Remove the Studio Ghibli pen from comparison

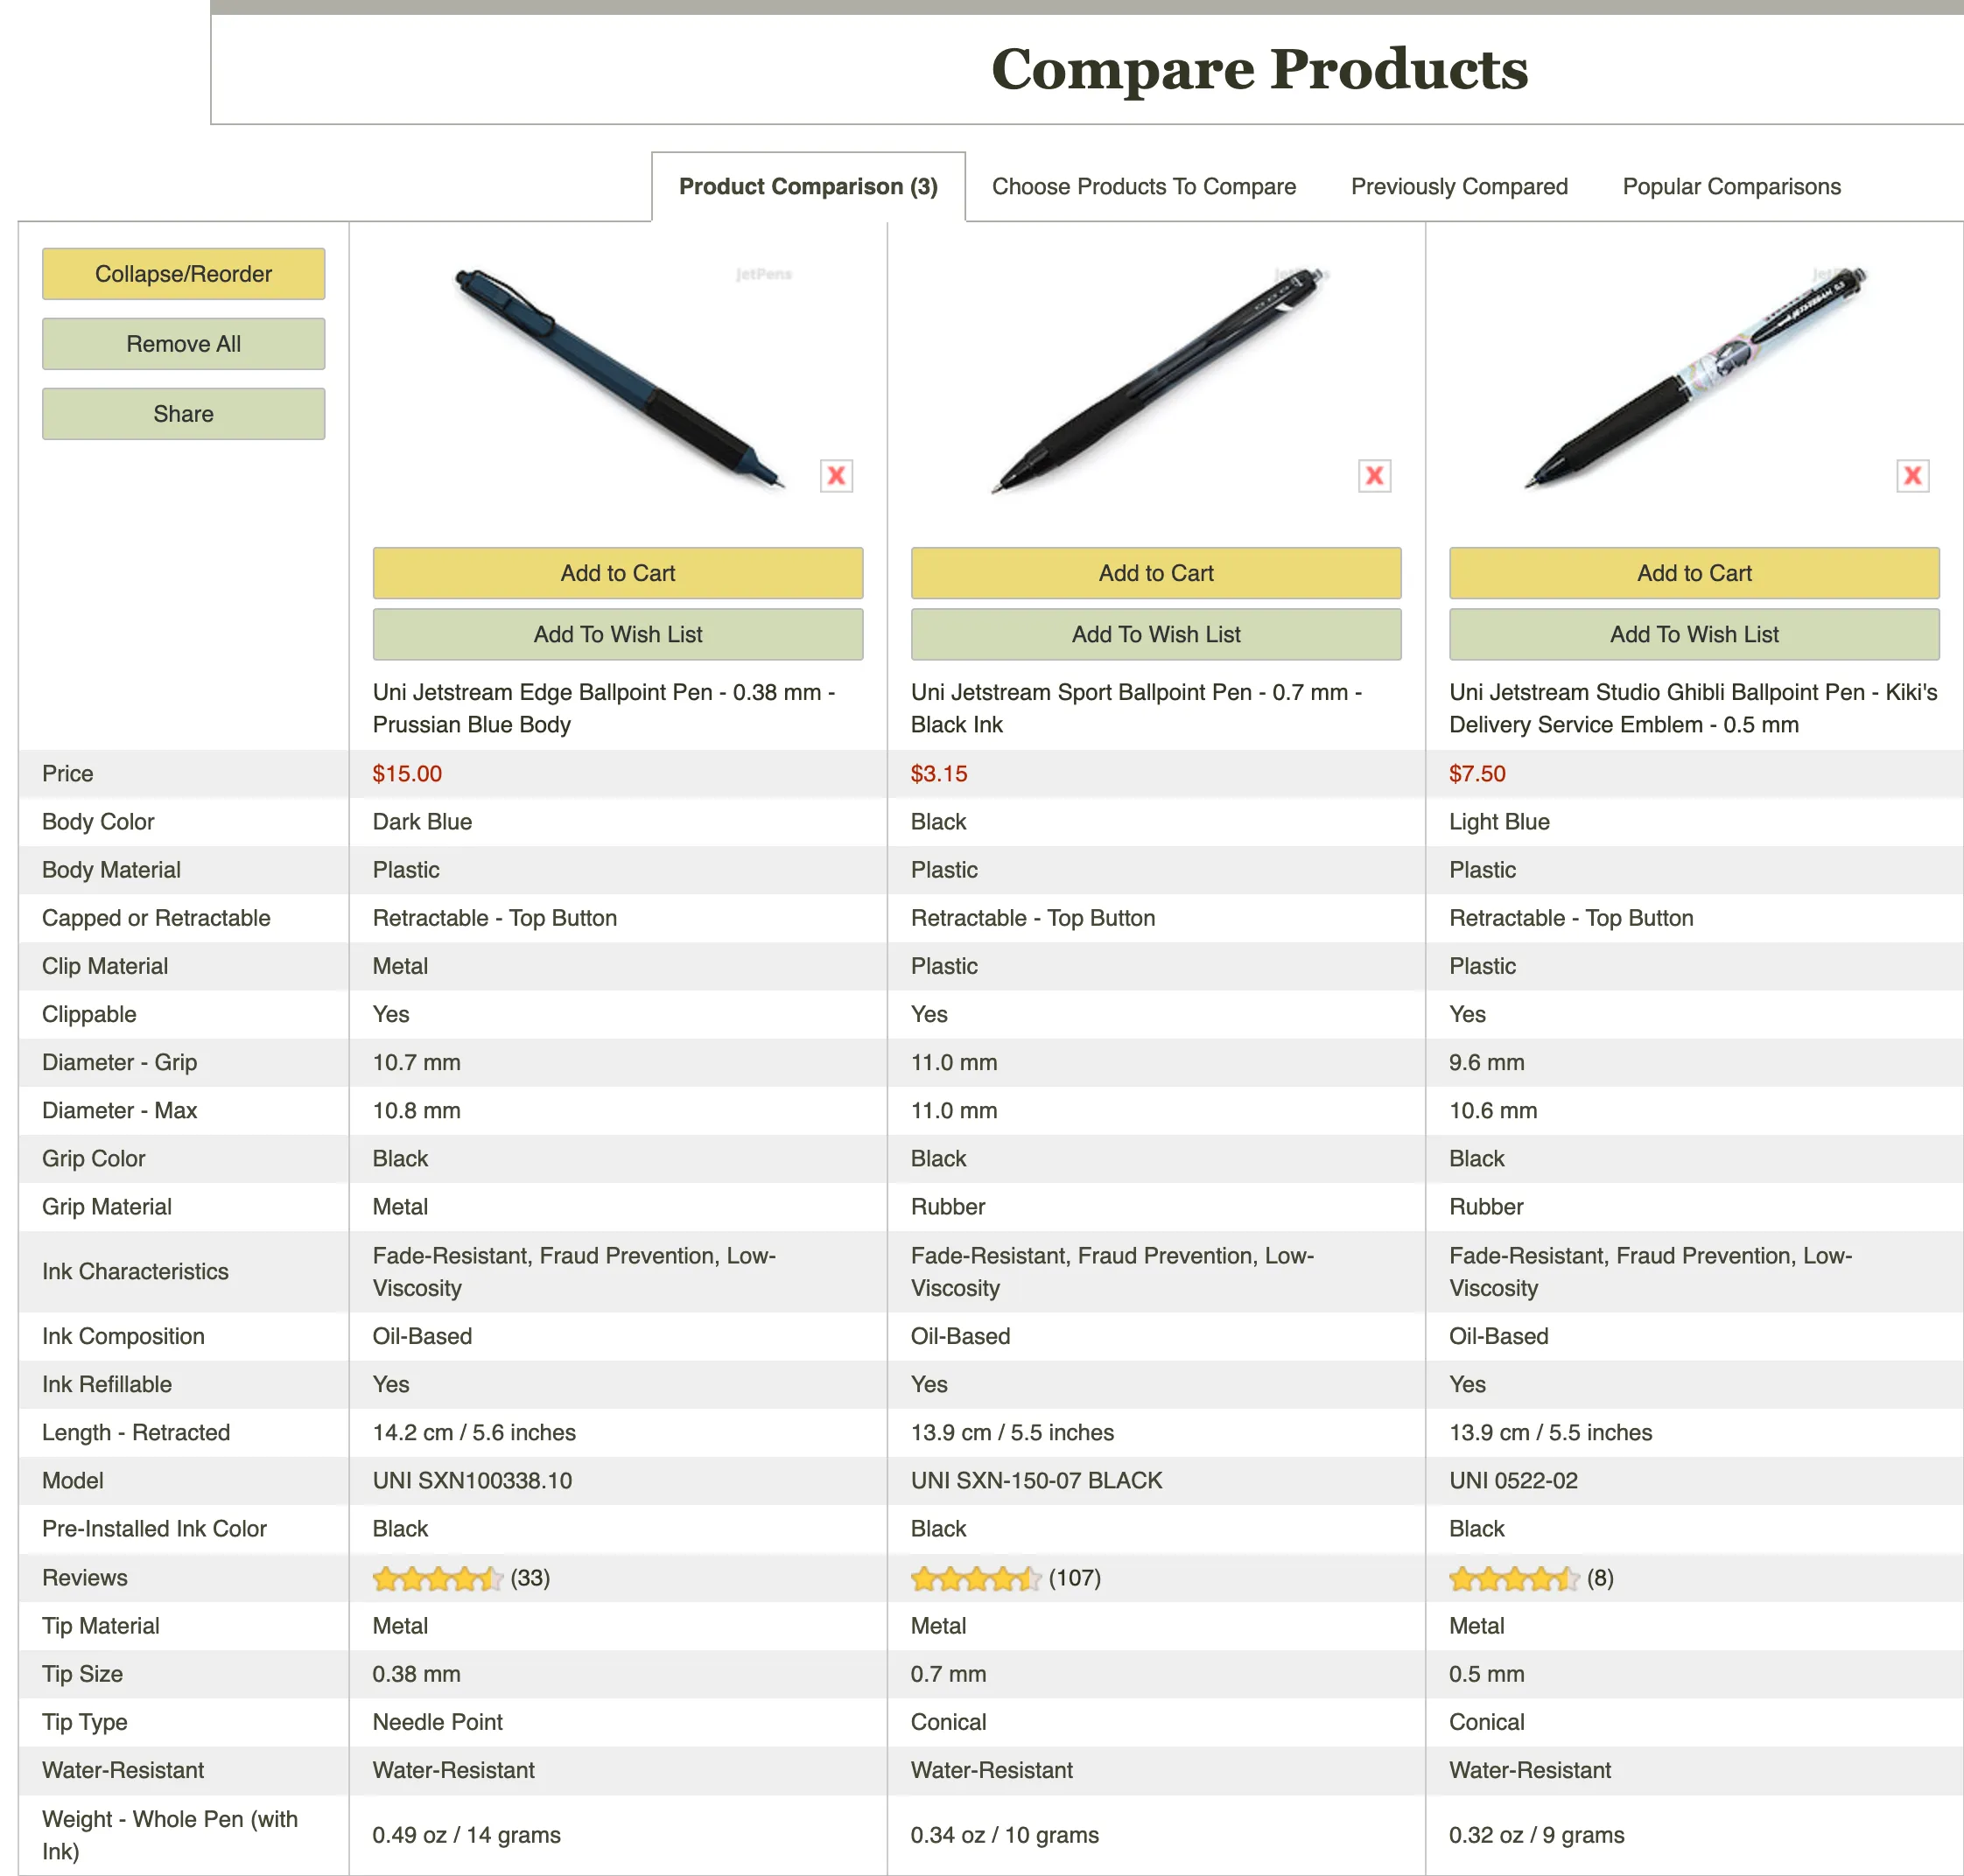(x=1912, y=476)
